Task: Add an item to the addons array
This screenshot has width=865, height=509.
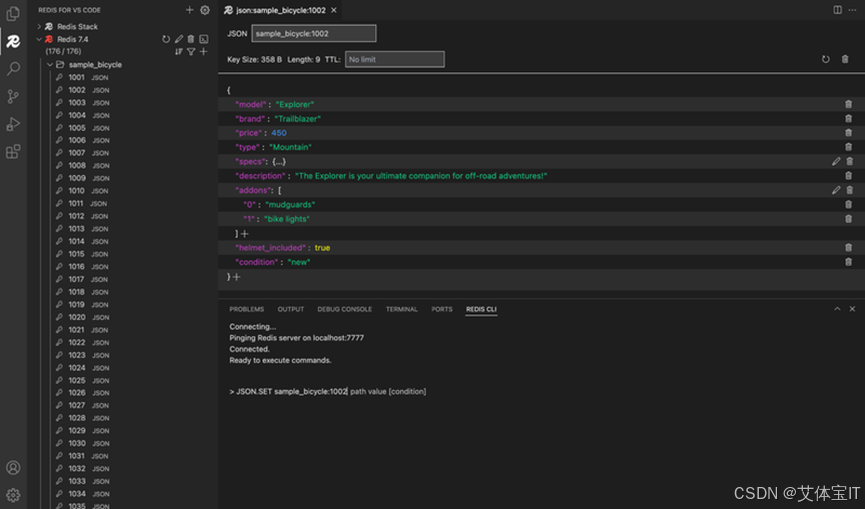Action: [x=244, y=234]
